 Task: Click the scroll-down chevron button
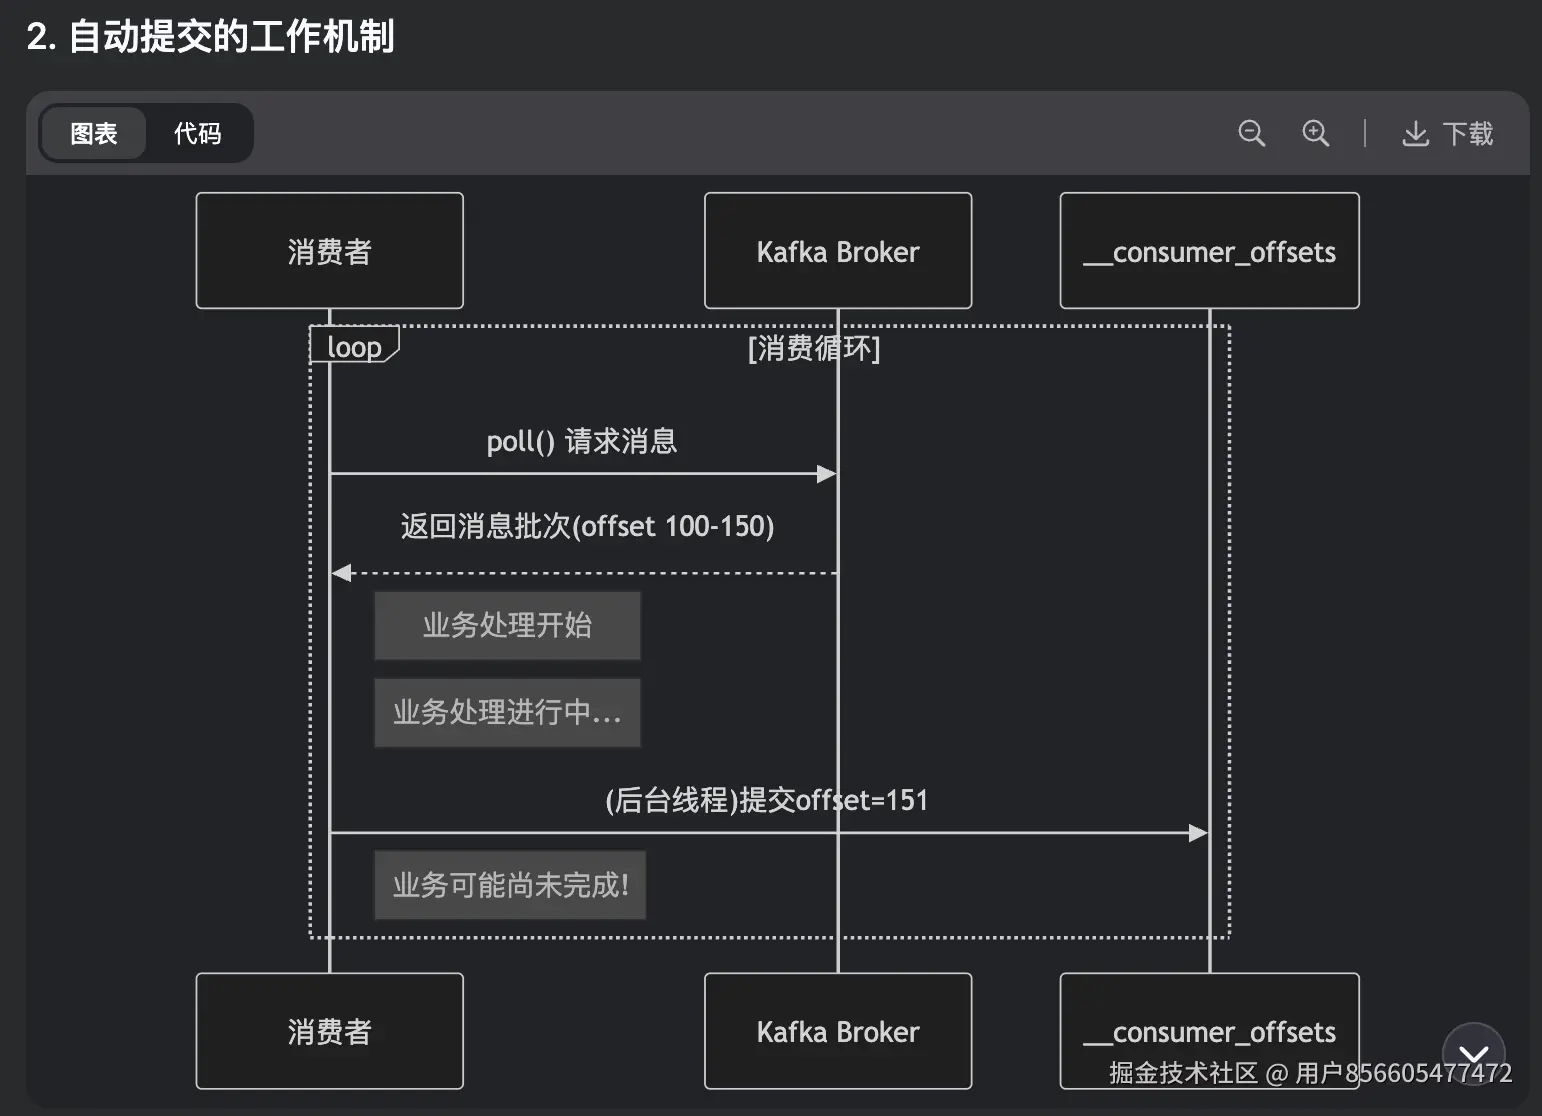[x=1473, y=1054]
